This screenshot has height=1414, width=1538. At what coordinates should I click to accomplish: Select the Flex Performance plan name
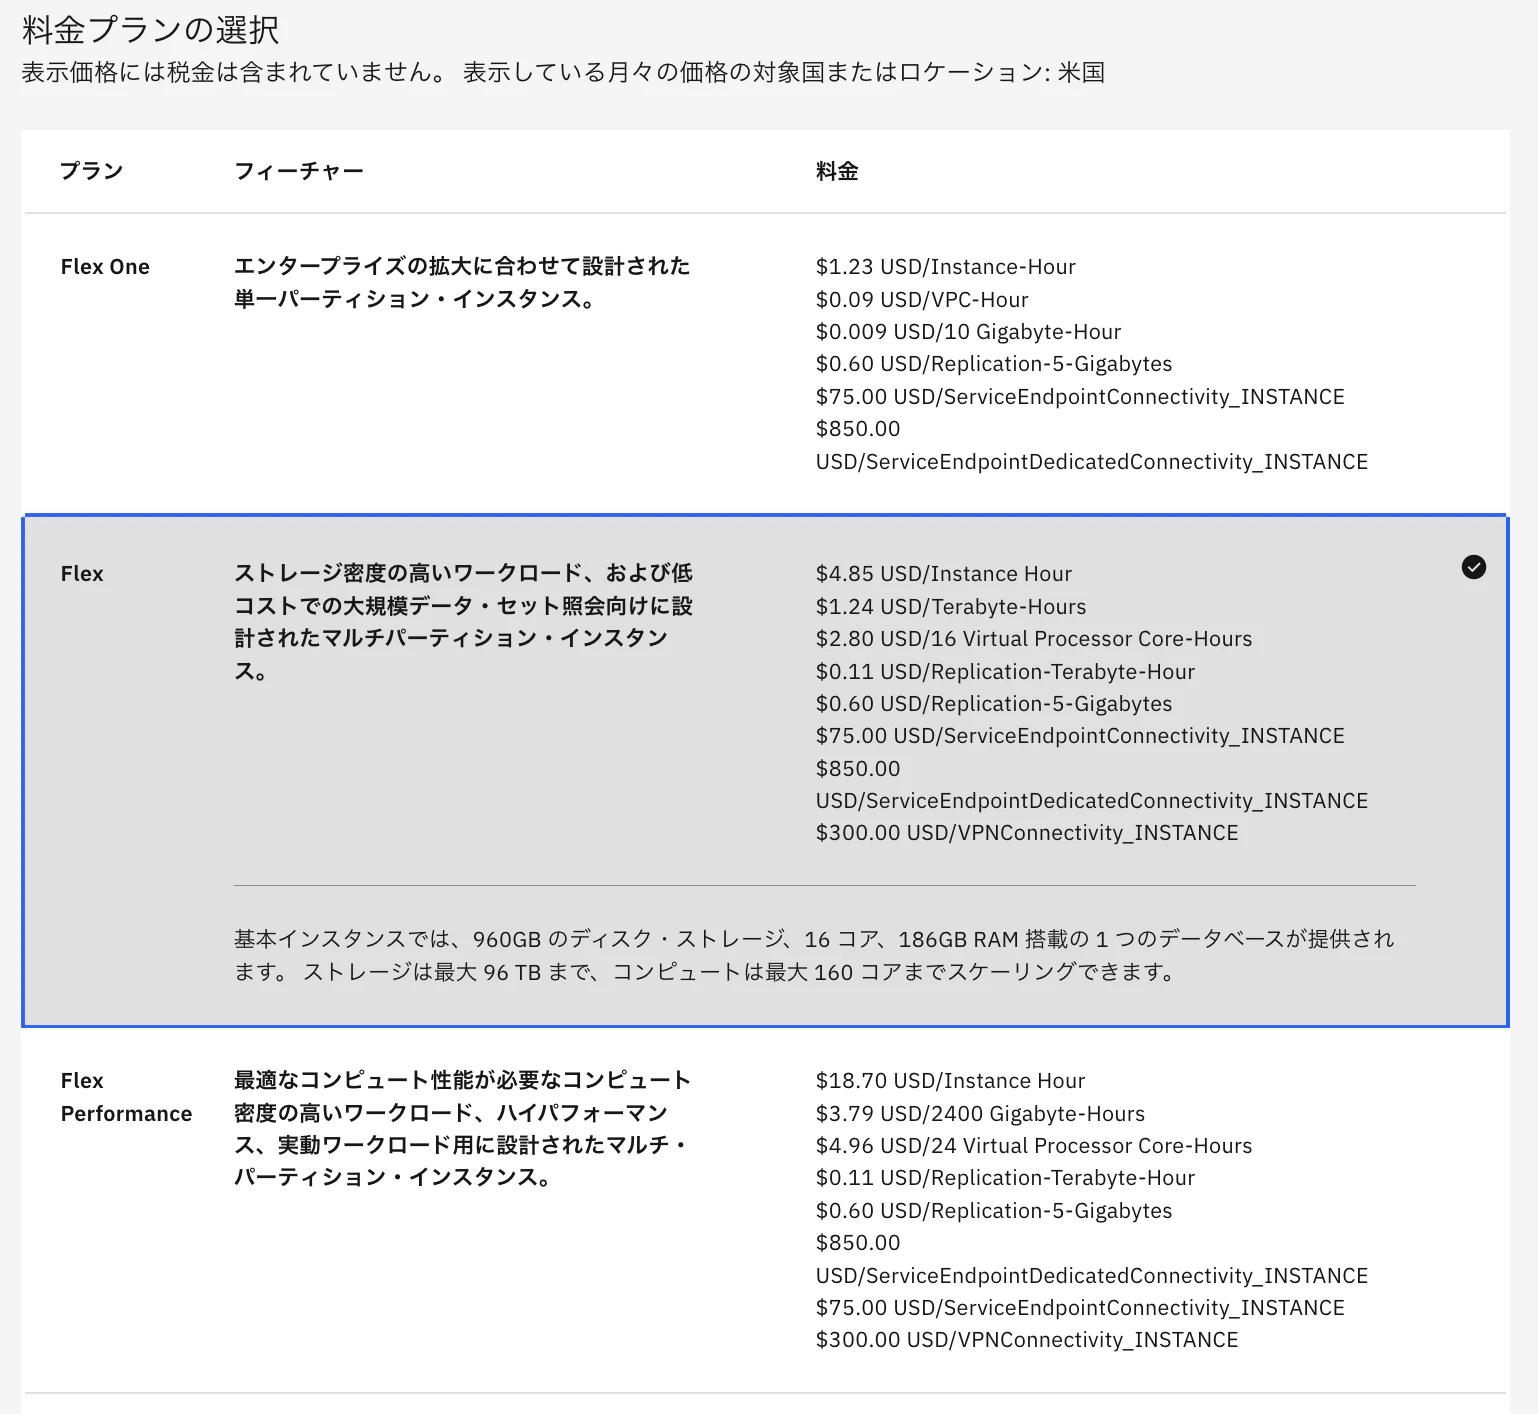tap(126, 1097)
